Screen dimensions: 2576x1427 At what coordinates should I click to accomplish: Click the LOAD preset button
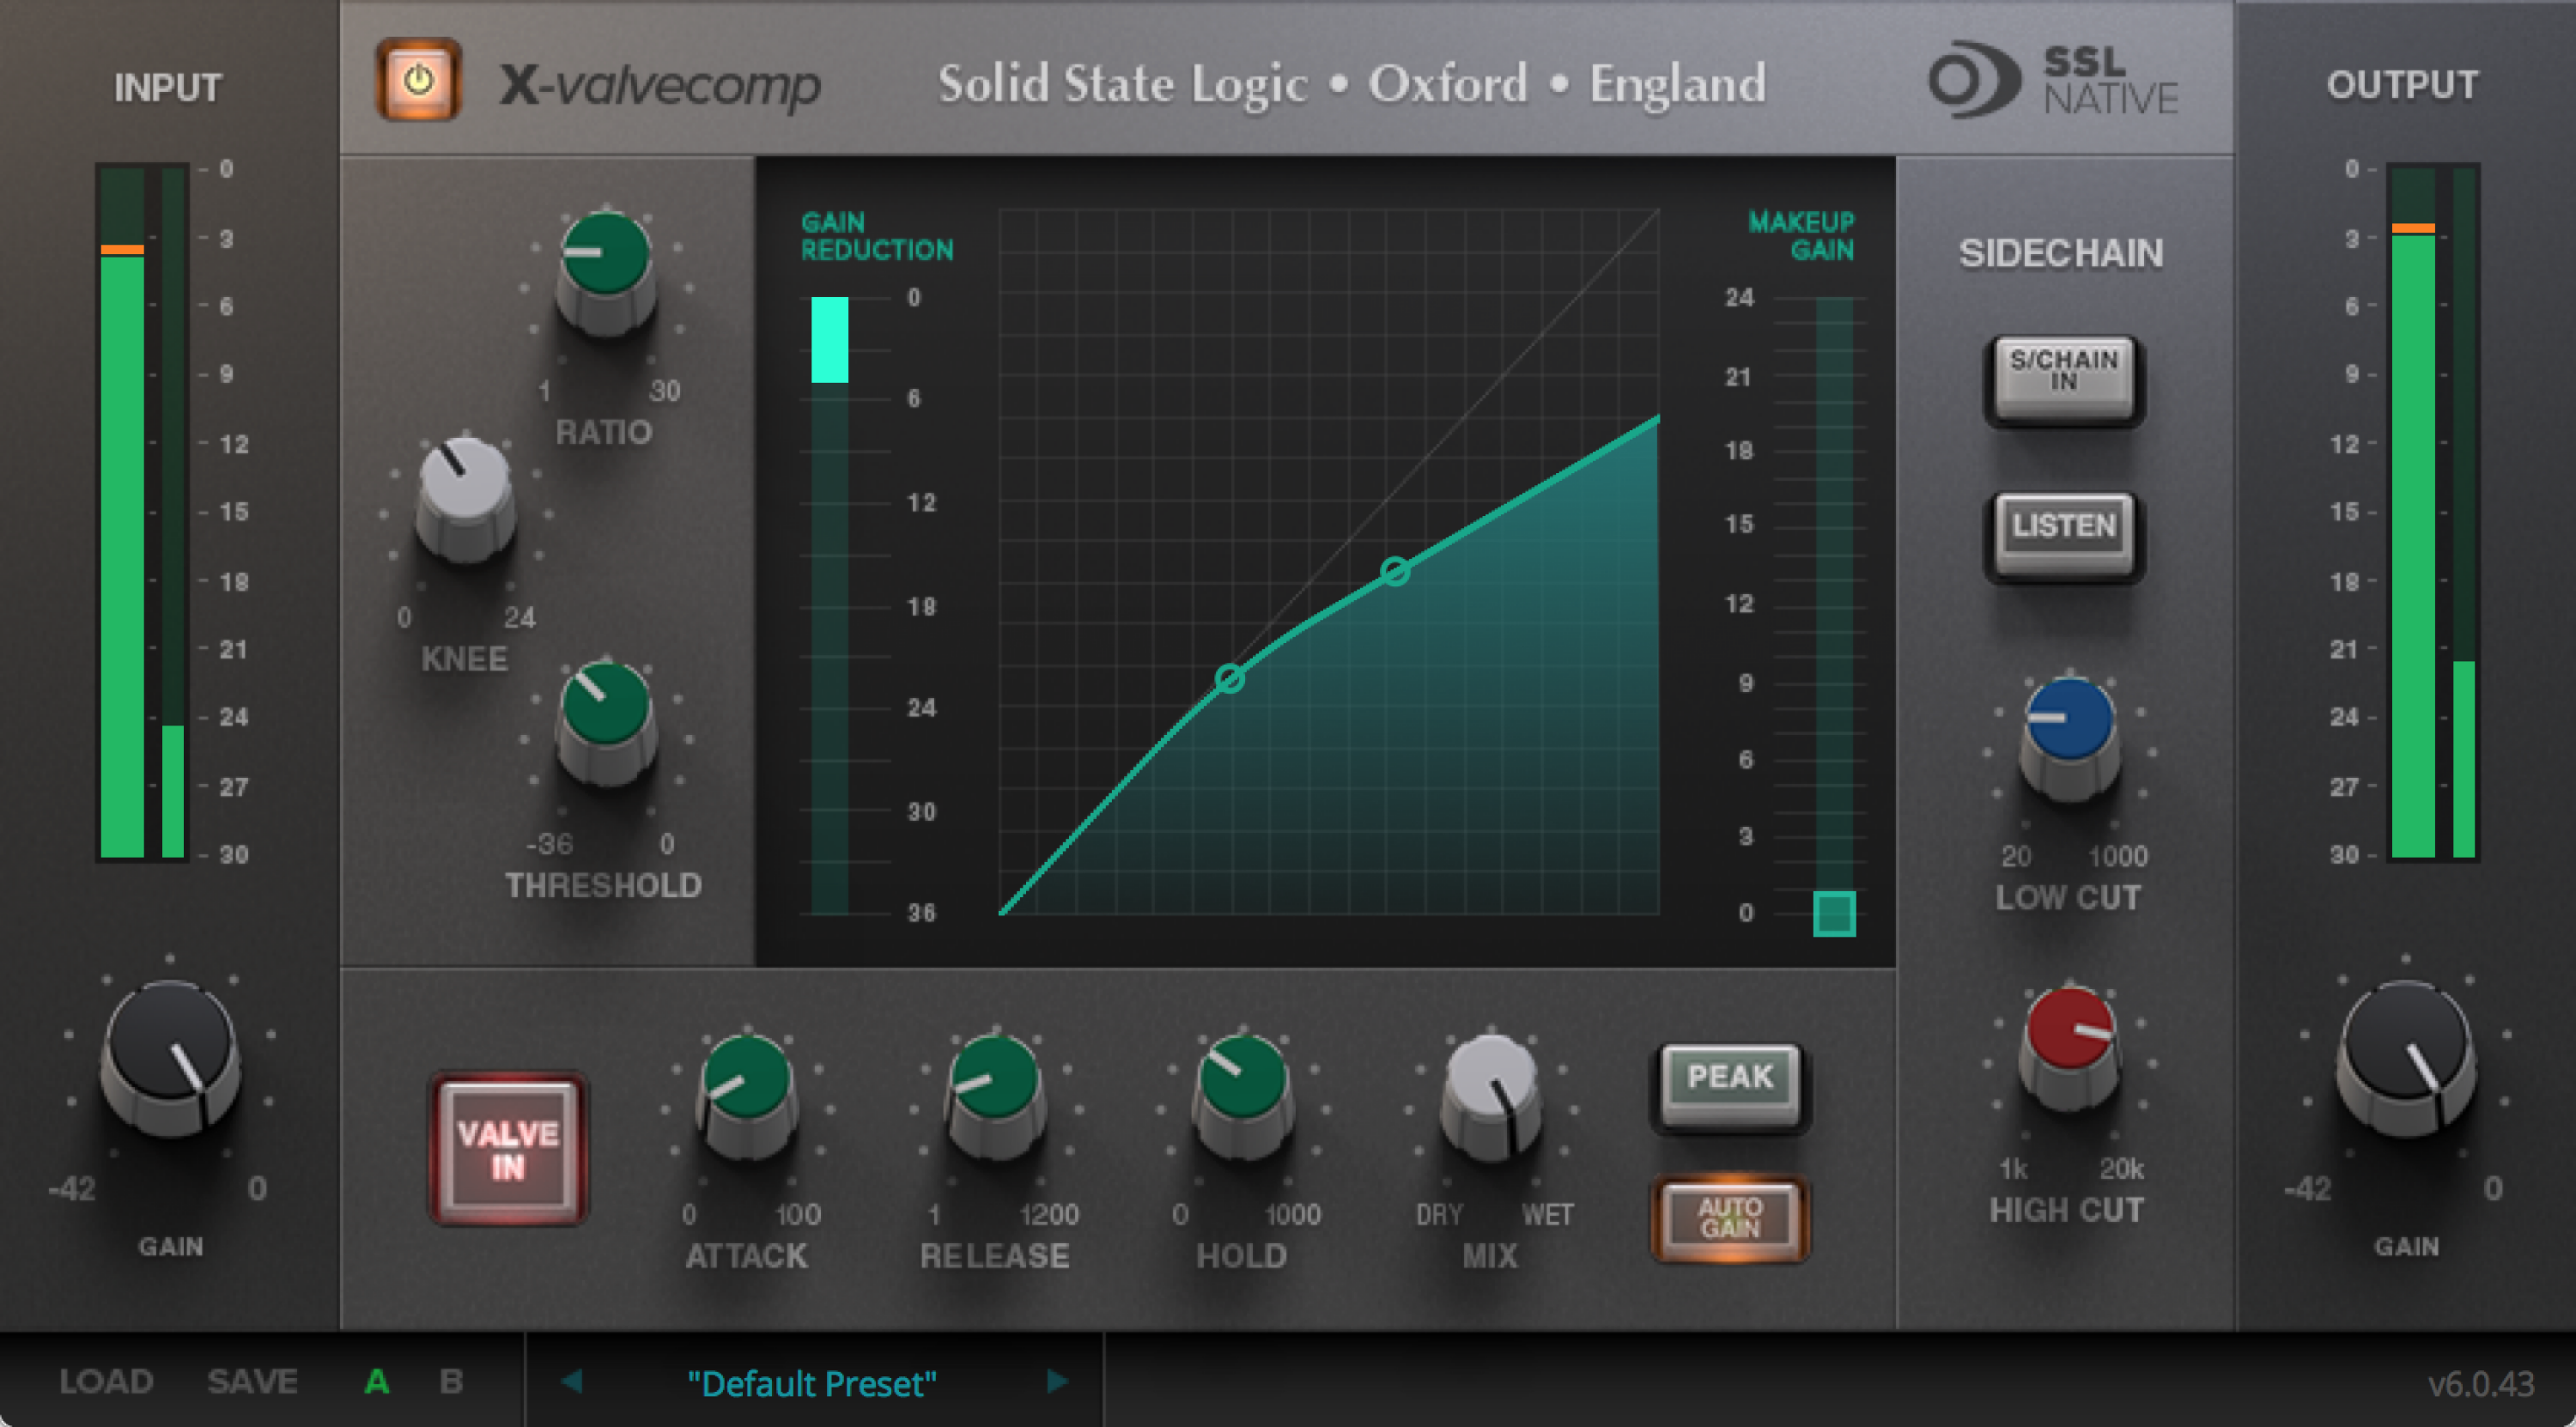106,1381
